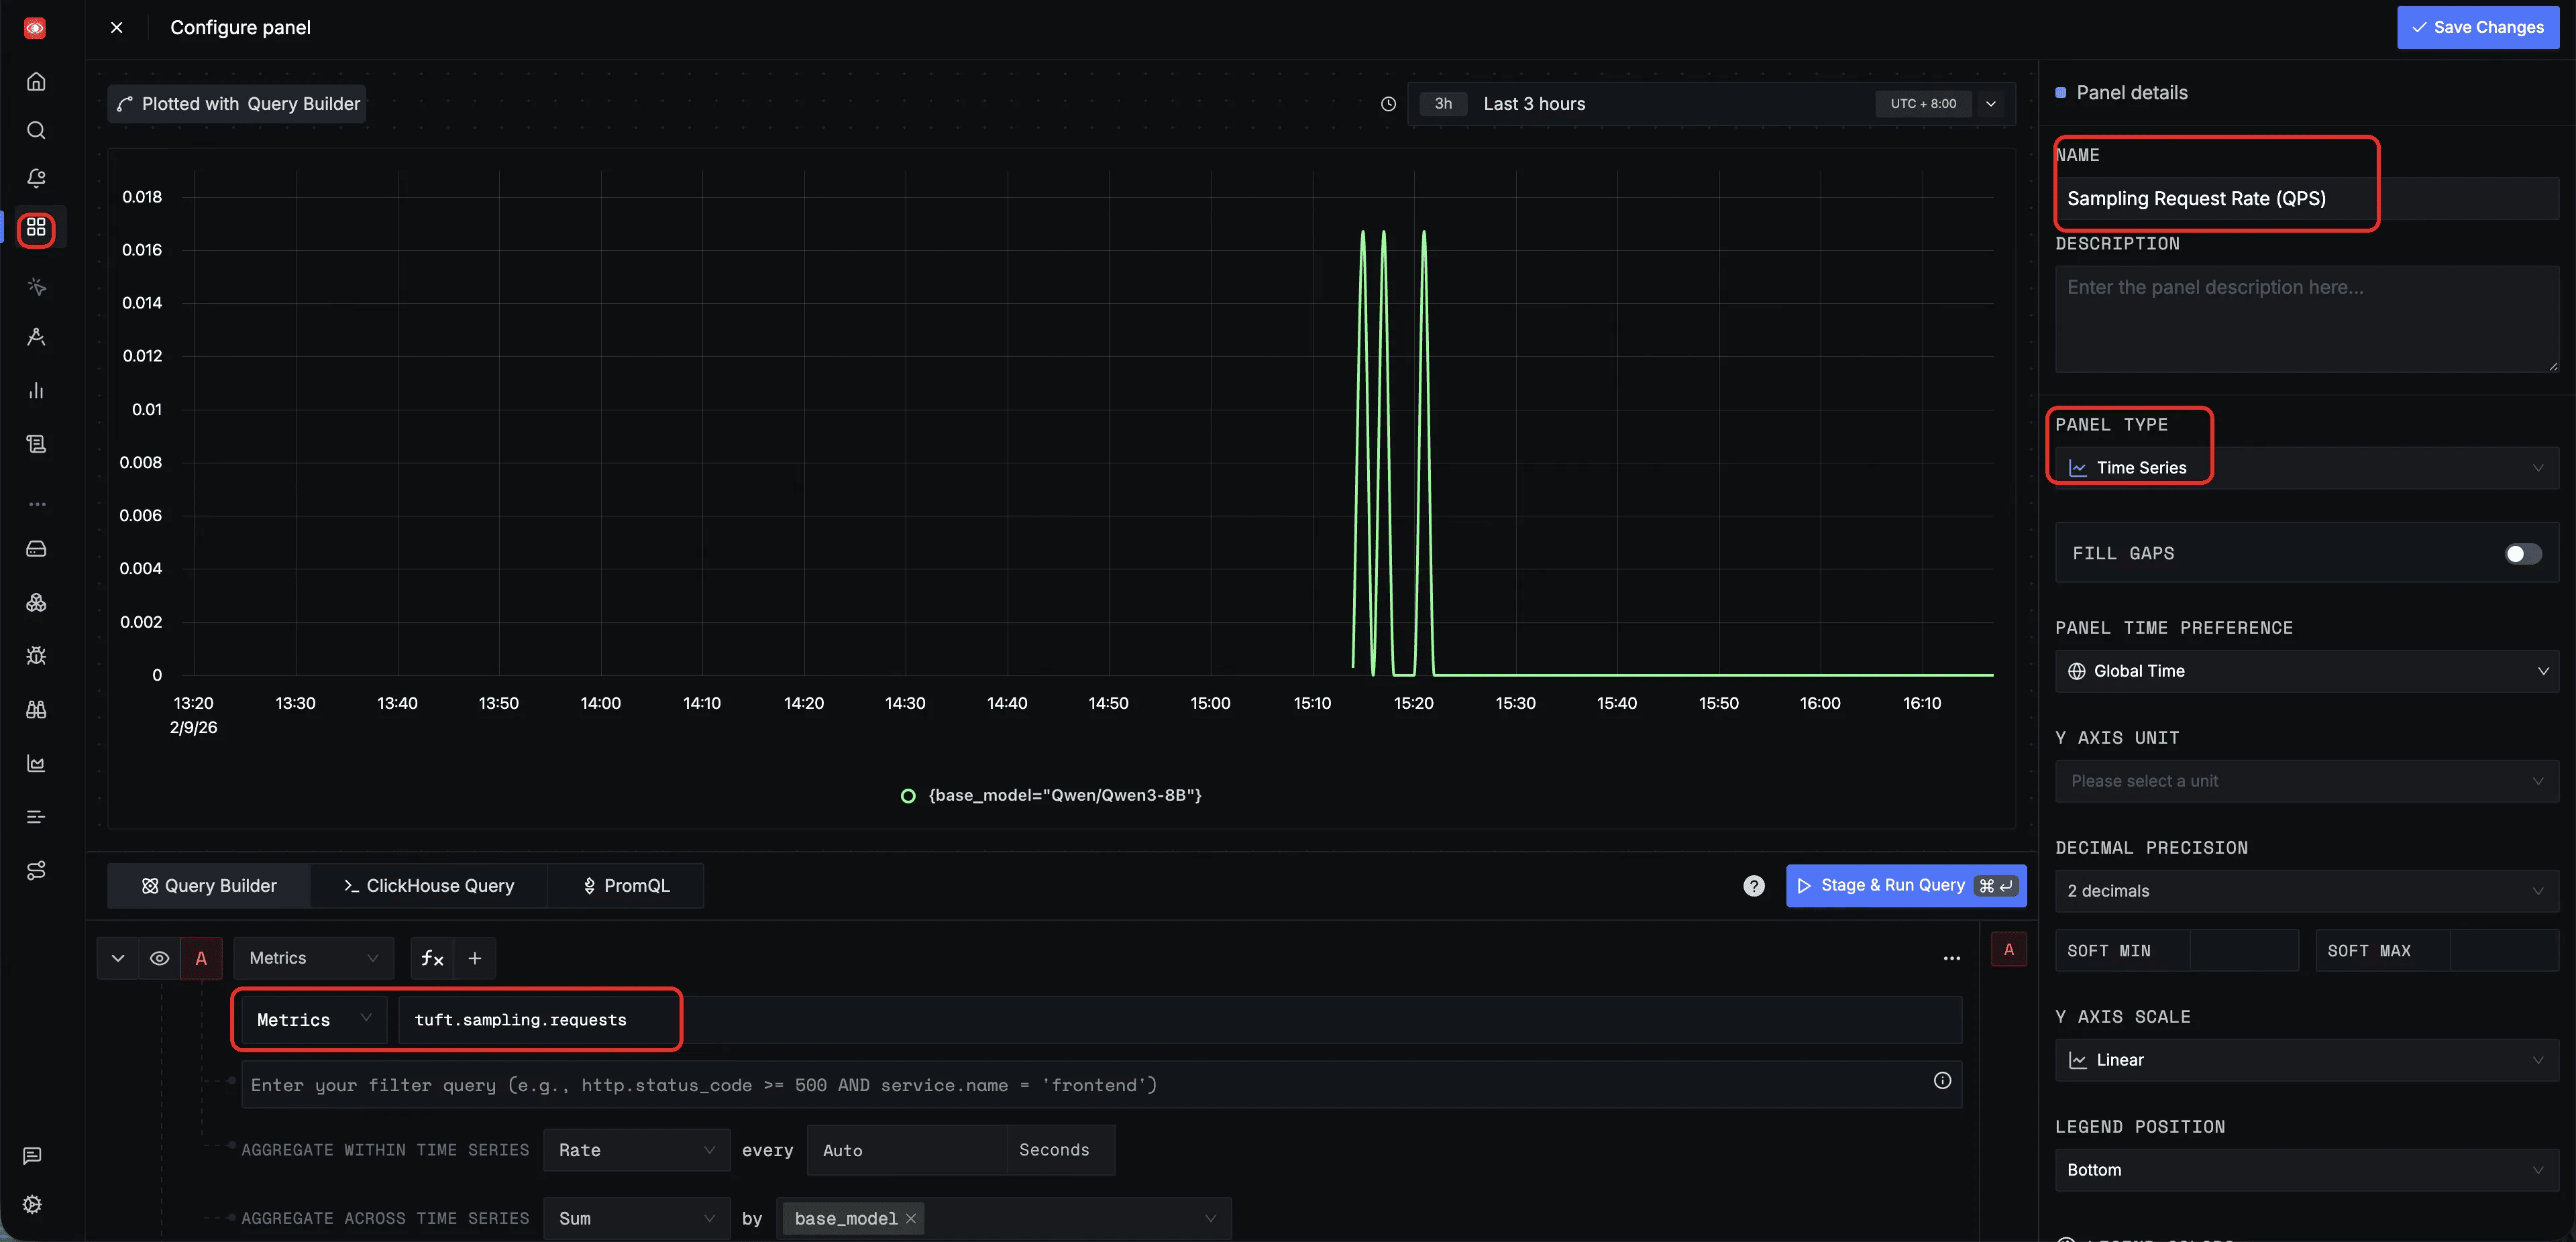The height and width of the screenshot is (1242, 2576).
Task: Add a function with the fx icon
Action: pos(432,958)
